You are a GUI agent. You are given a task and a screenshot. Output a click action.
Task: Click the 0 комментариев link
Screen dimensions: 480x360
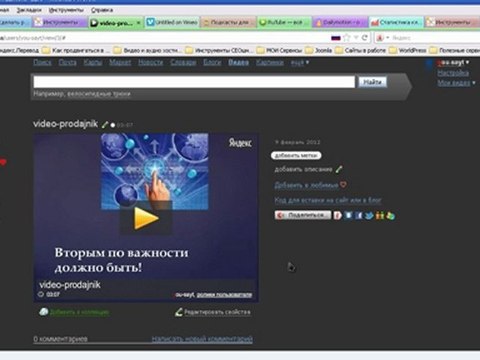pos(60,339)
